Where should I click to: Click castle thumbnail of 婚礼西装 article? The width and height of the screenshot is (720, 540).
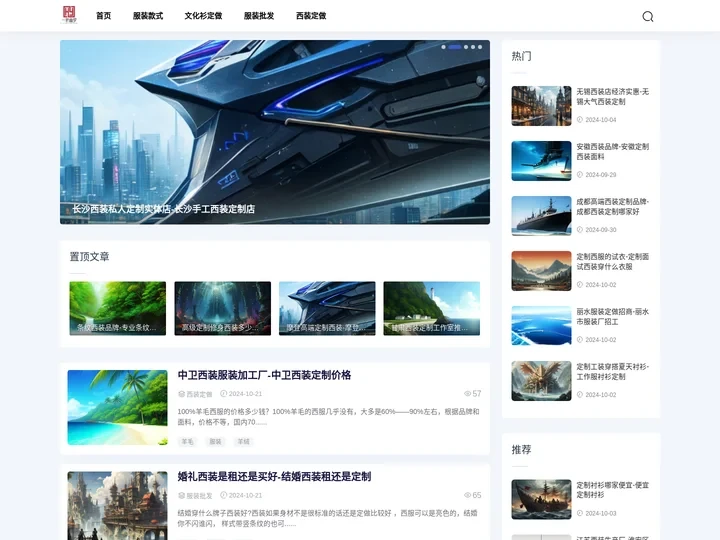click(118, 506)
